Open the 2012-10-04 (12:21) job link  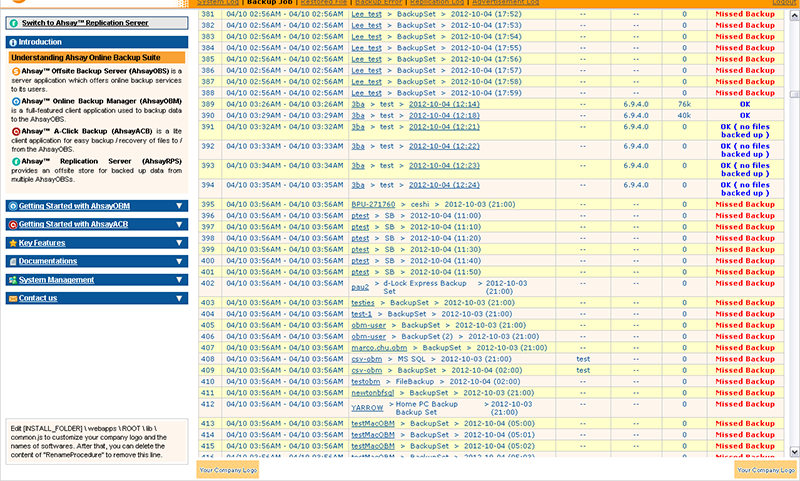pos(444,126)
